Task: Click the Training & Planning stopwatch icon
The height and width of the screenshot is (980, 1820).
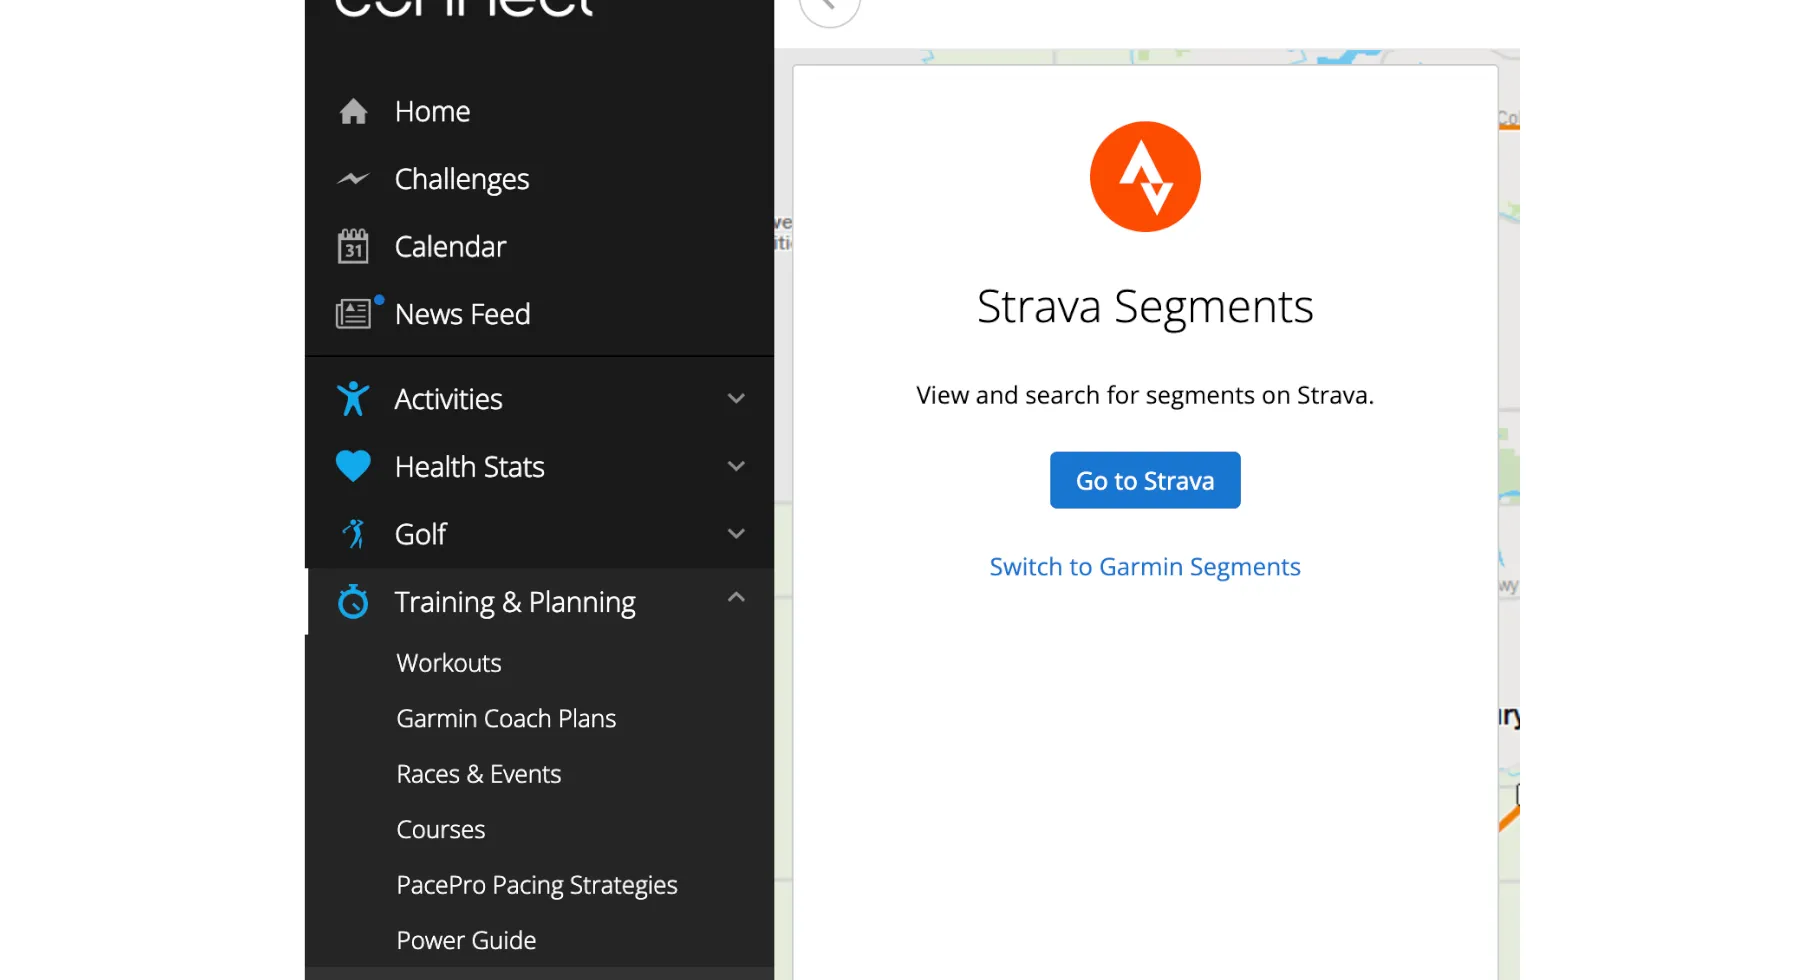Action: point(354,601)
